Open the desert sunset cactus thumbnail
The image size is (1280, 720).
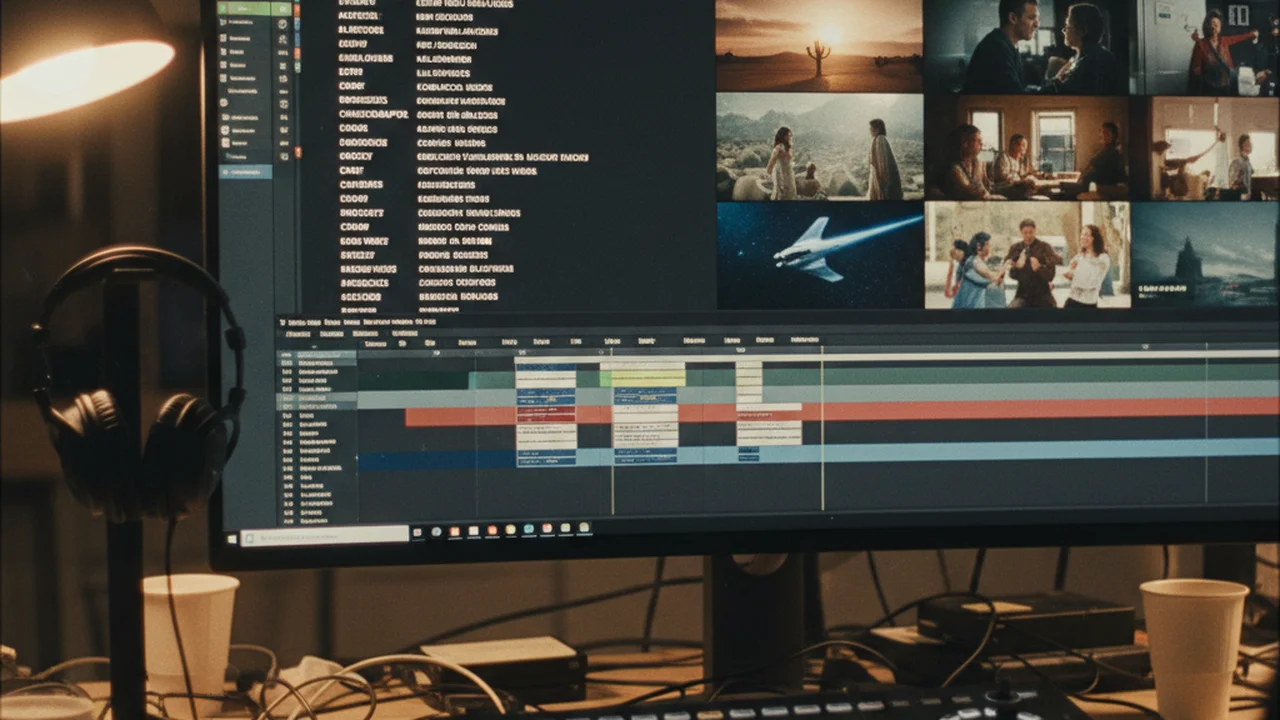coord(819,45)
